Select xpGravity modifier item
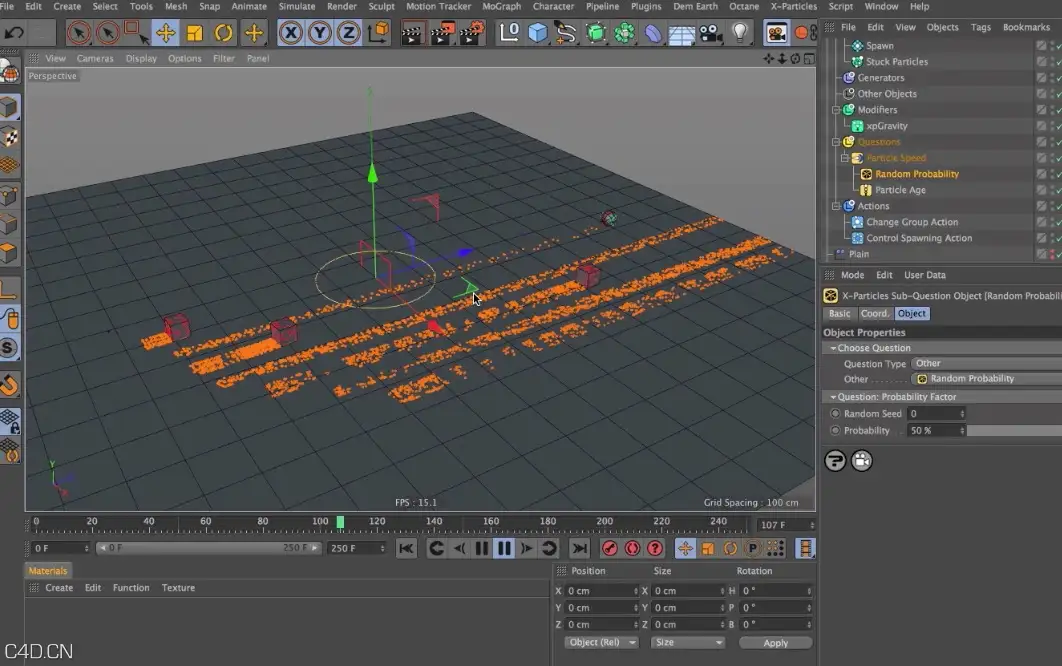 pos(887,126)
